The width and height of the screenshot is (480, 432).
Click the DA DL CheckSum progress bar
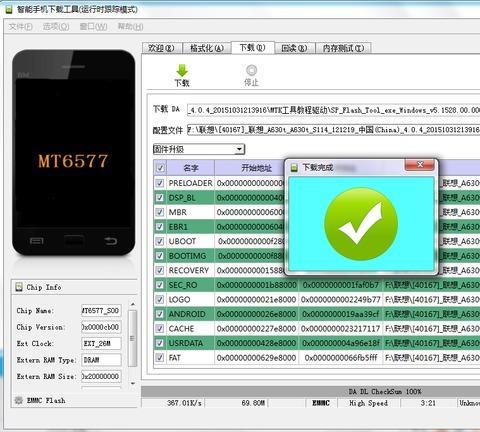tap(311, 391)
